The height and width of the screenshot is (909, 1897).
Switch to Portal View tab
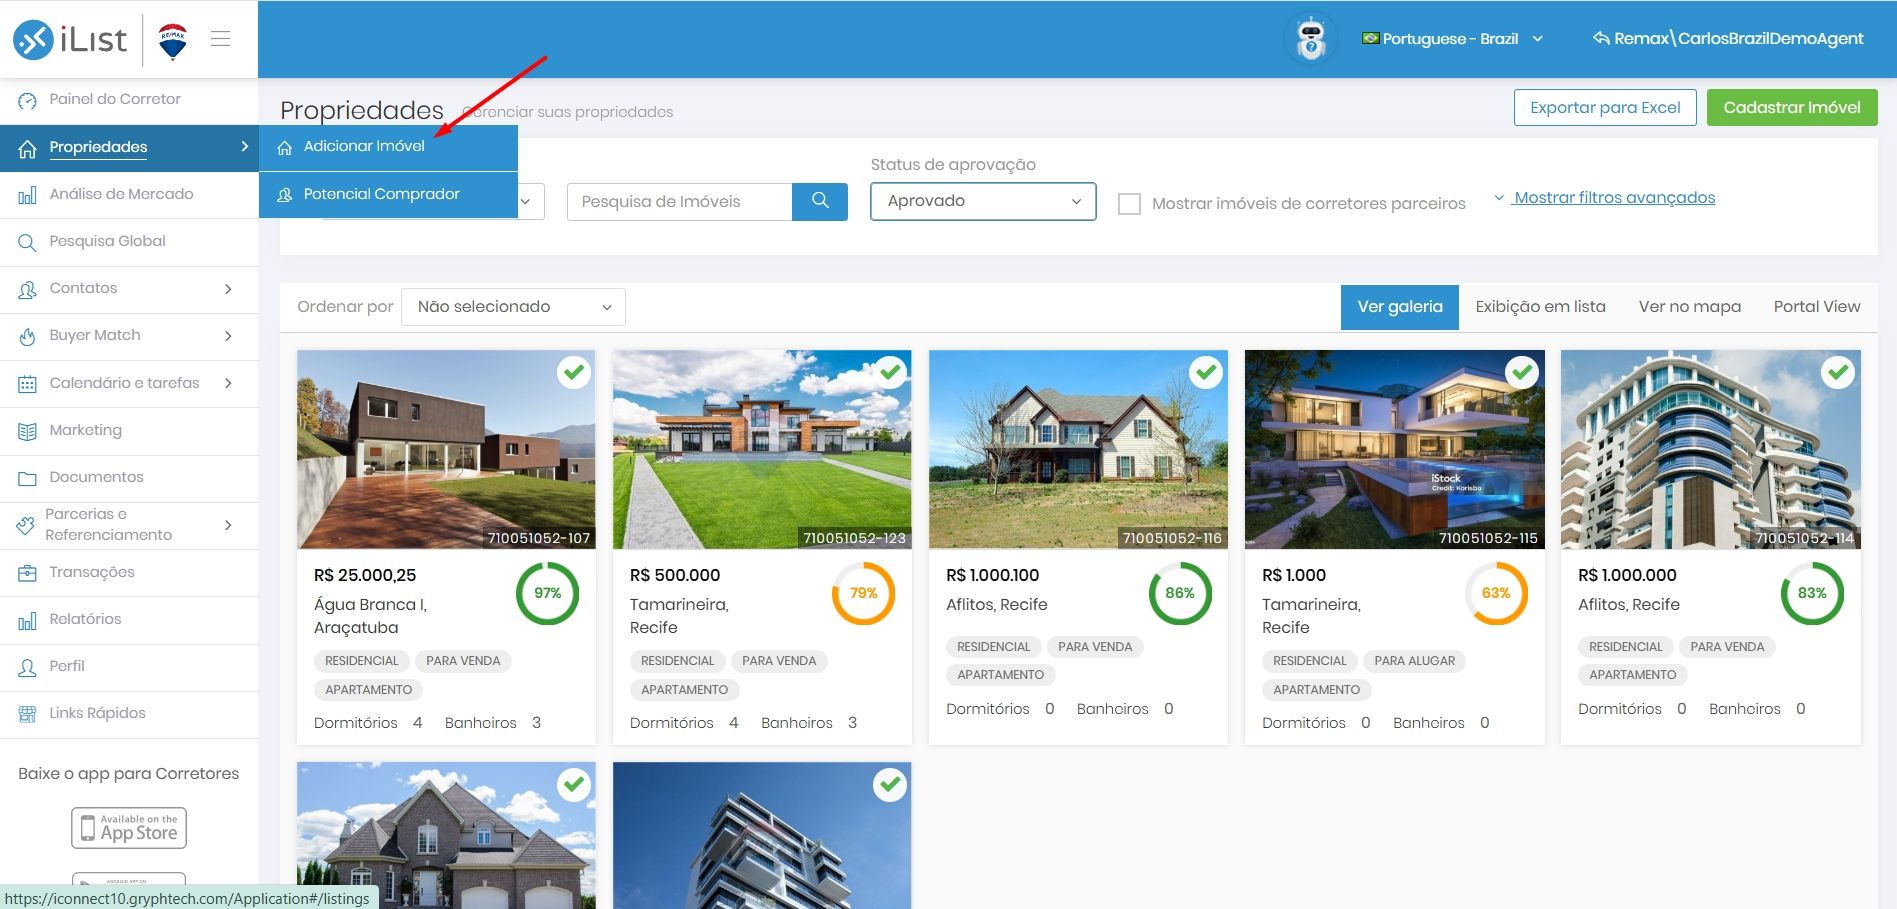1817,307
